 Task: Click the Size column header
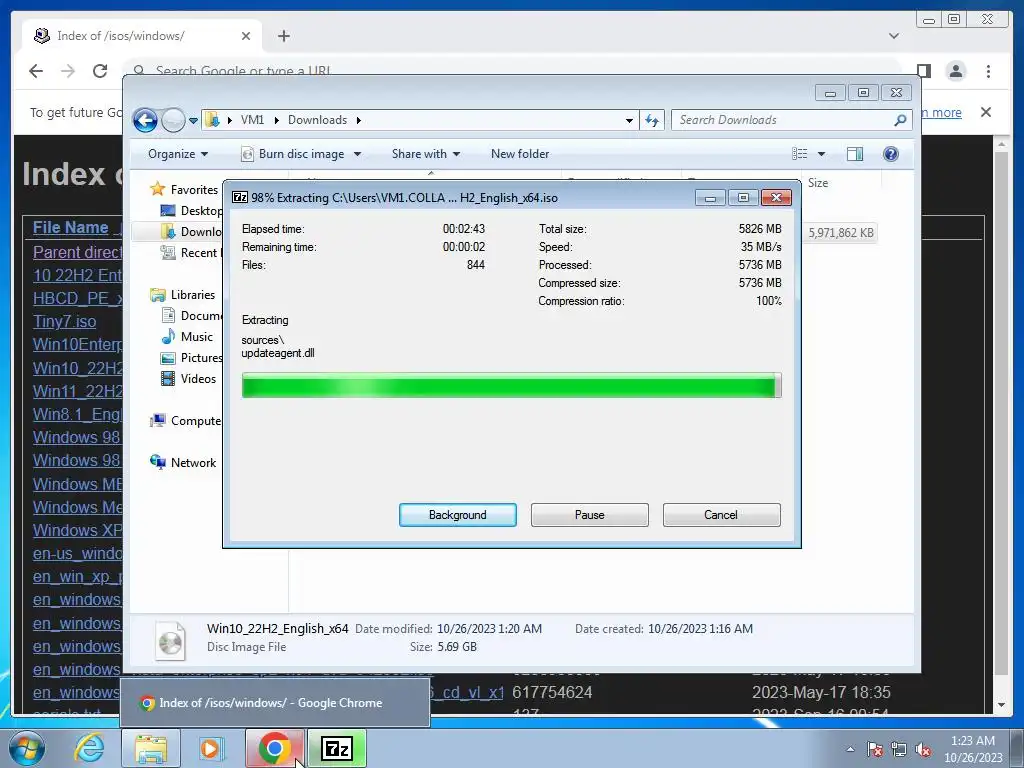818,183
